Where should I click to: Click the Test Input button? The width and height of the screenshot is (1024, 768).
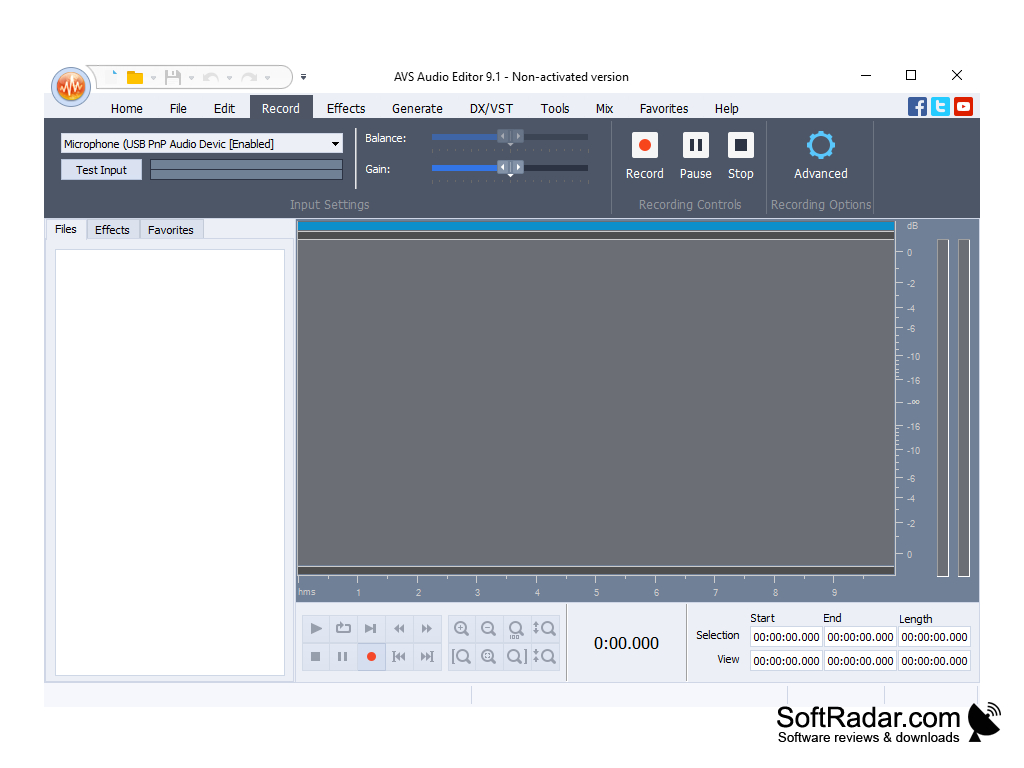pos(101,169)
